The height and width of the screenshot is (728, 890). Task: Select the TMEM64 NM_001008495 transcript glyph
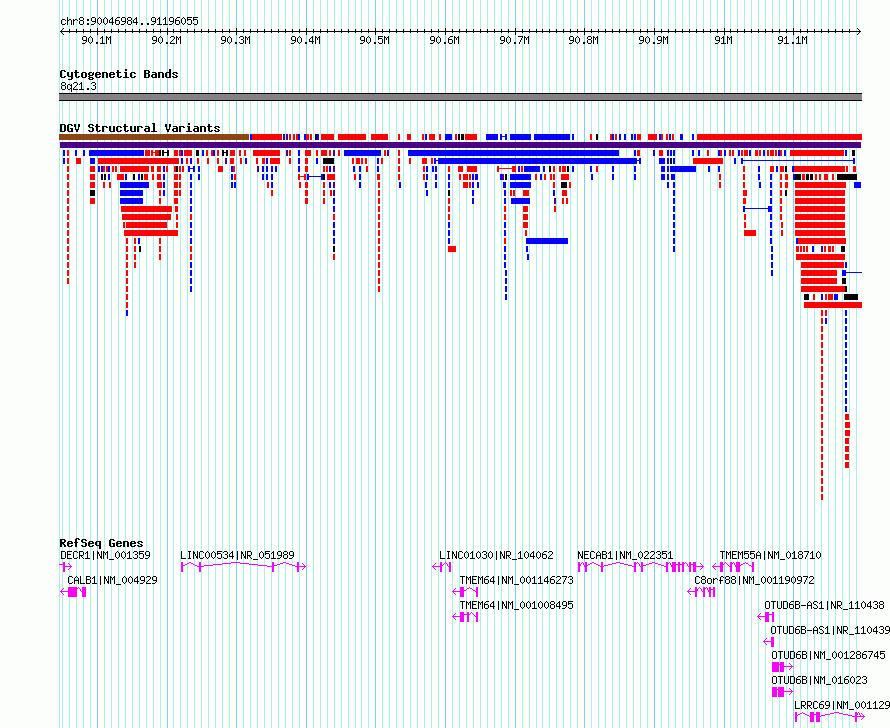point(465,617)
